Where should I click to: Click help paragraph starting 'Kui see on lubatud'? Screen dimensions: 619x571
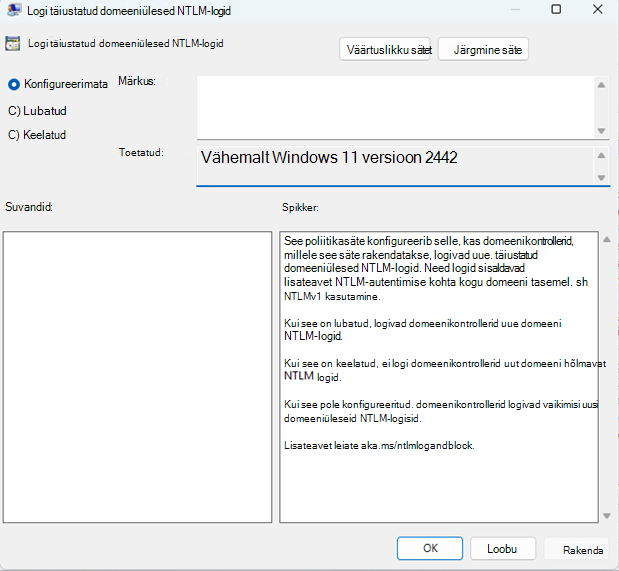click(x=422, y=330)
